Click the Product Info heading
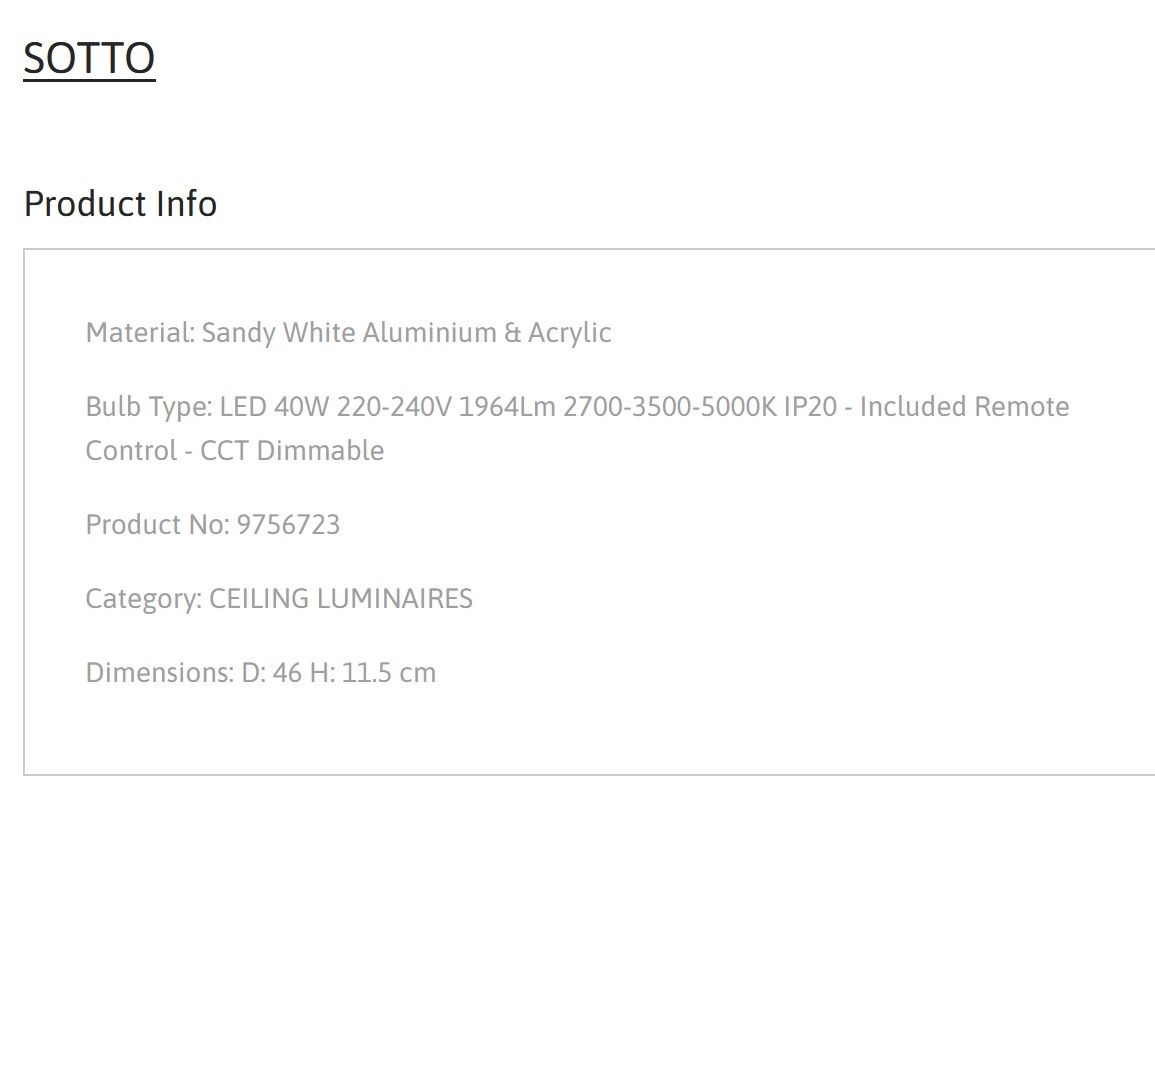 [120, 204]
